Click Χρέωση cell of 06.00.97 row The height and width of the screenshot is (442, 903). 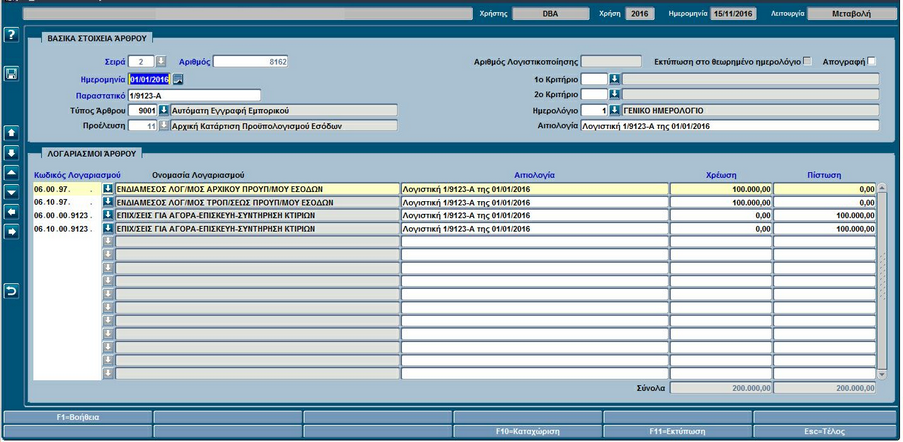pos(721,189)
